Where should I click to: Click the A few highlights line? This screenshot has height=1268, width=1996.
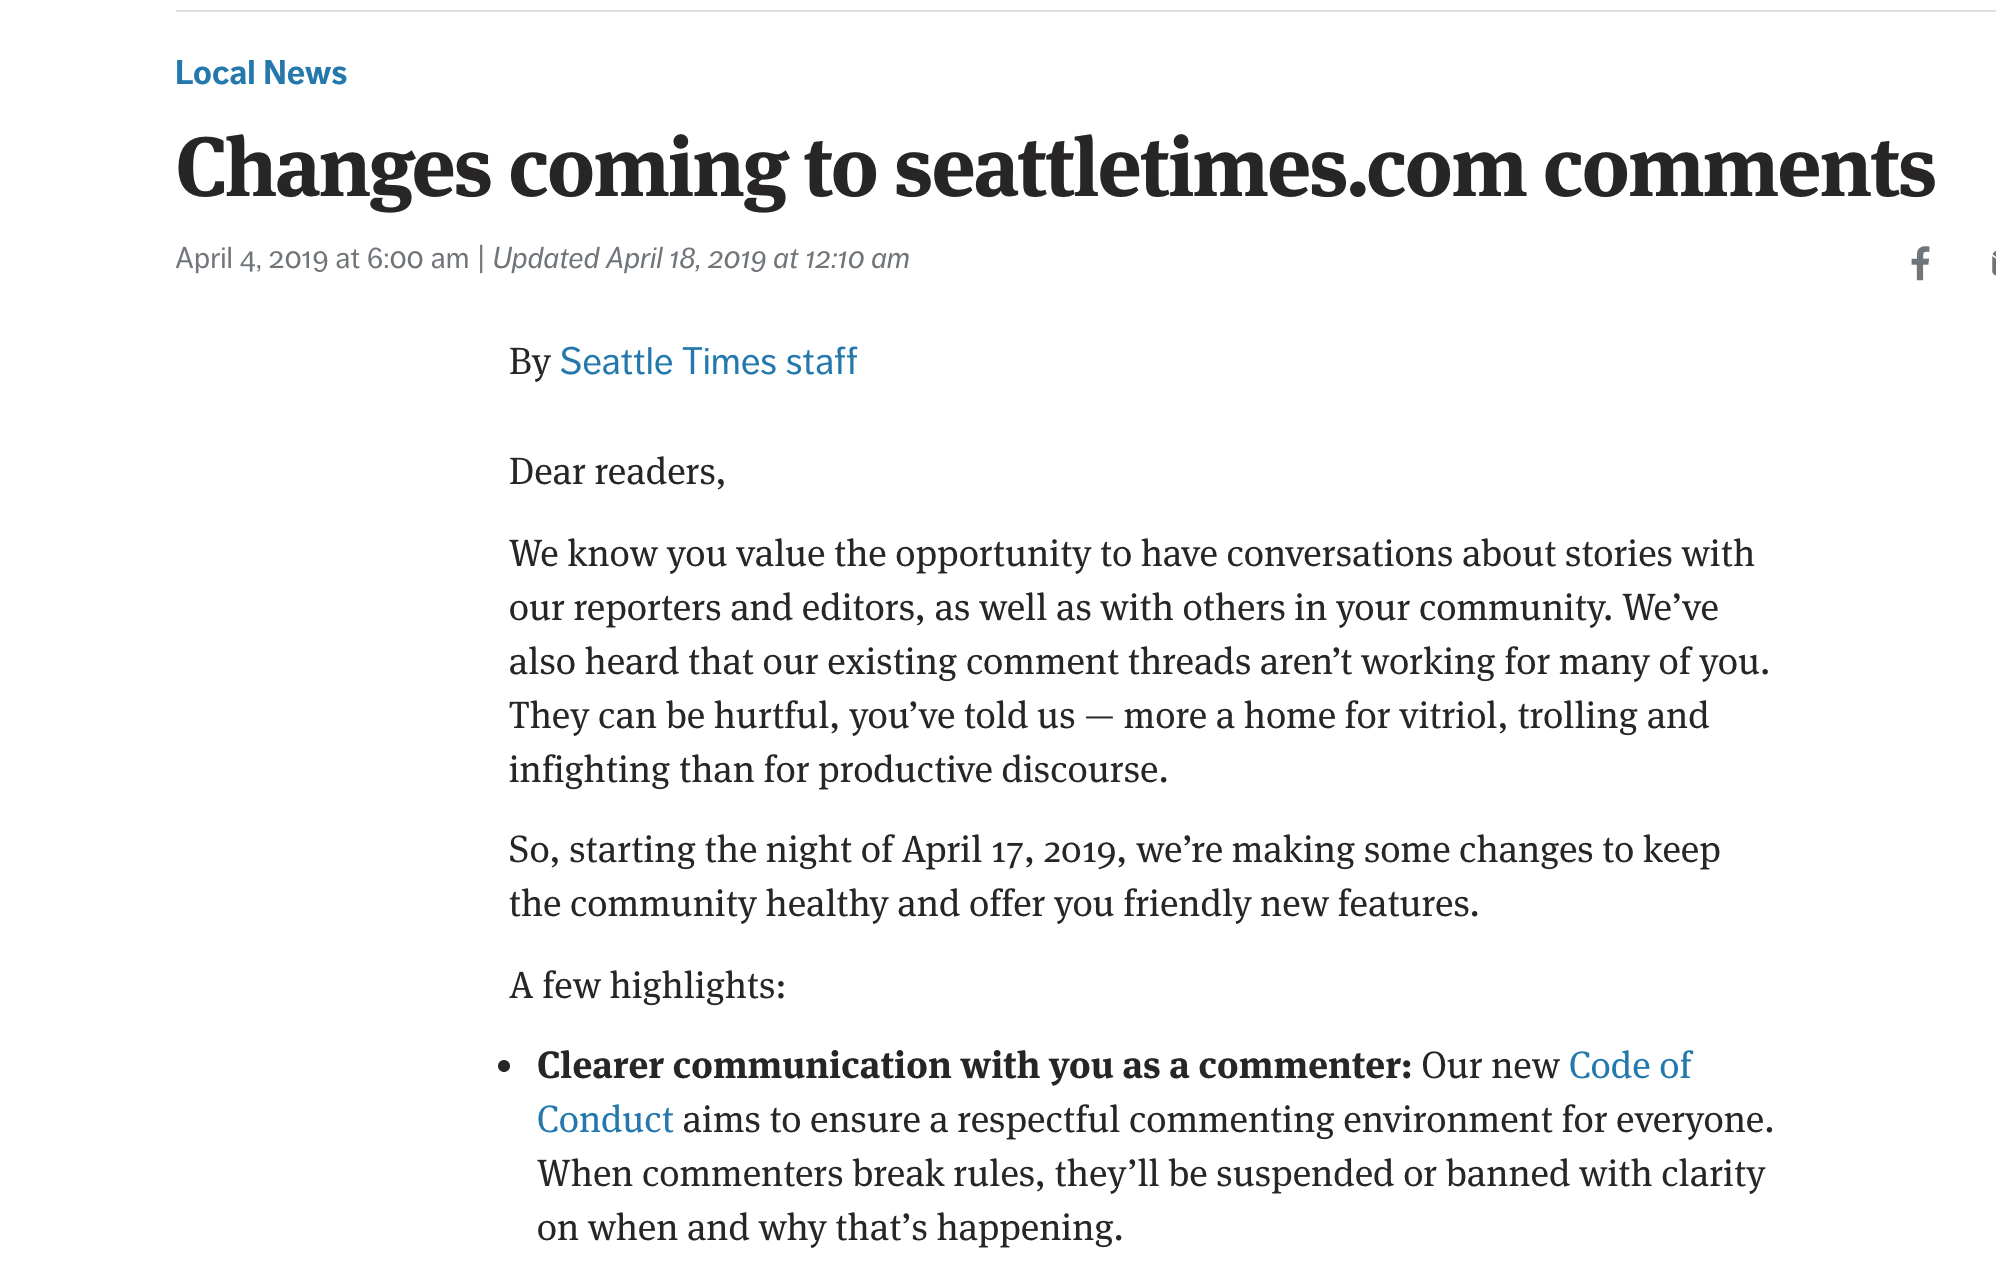[x=647, y=985]
